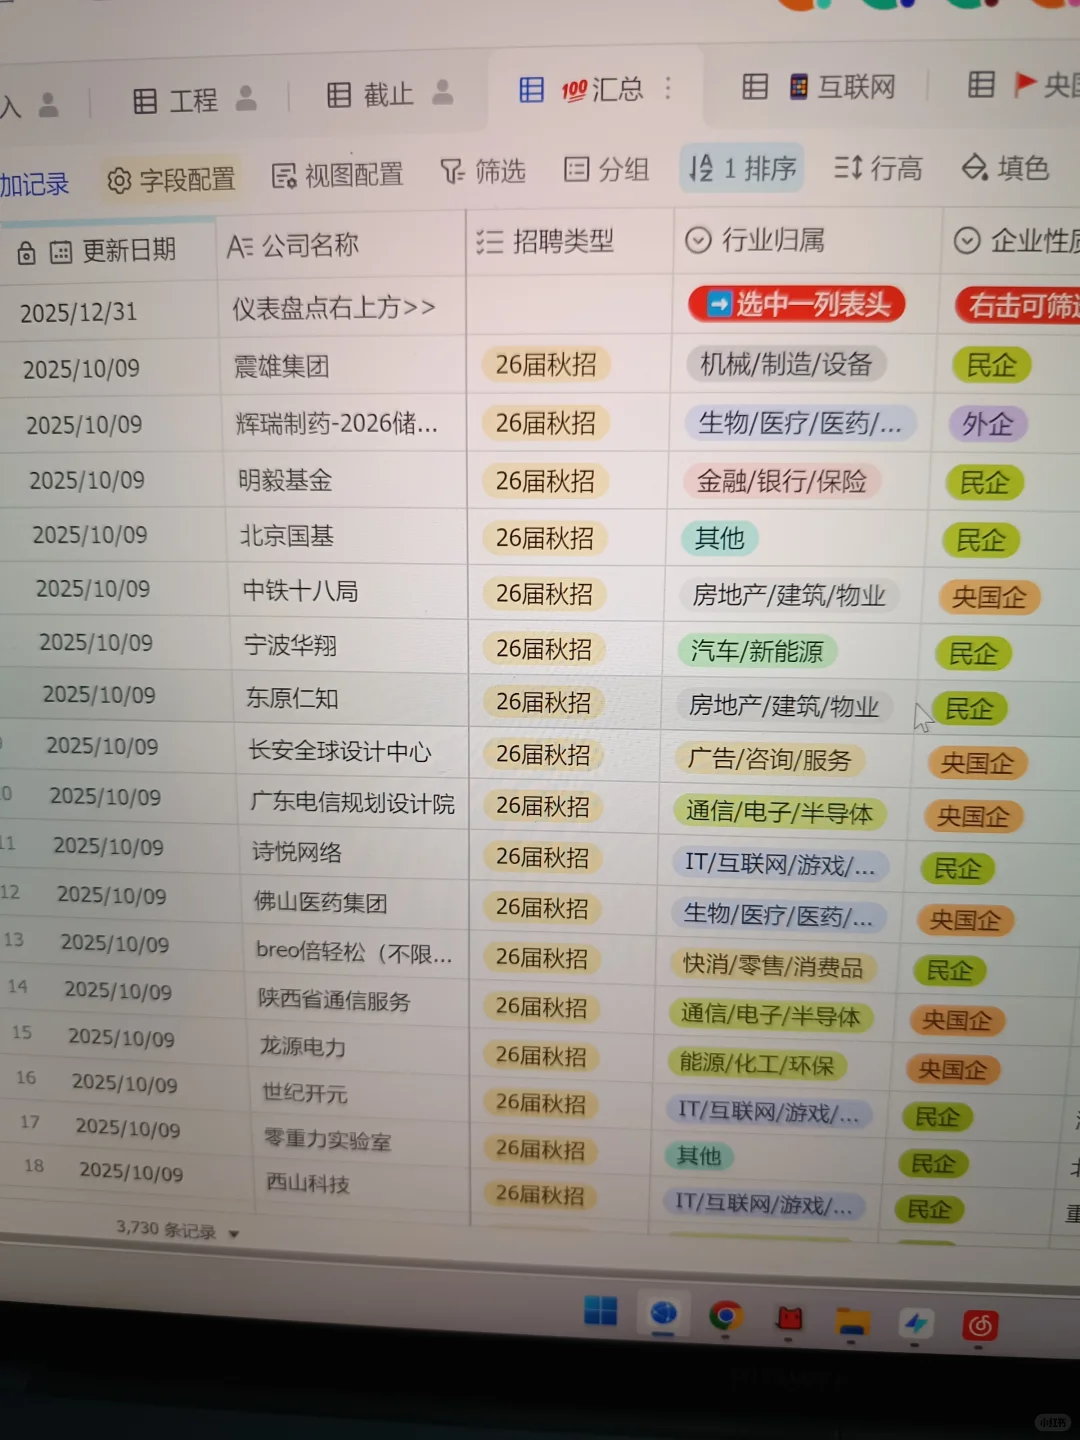
Task: Click the 2025/12/31 date cell
Action: [x=79, y=313]
